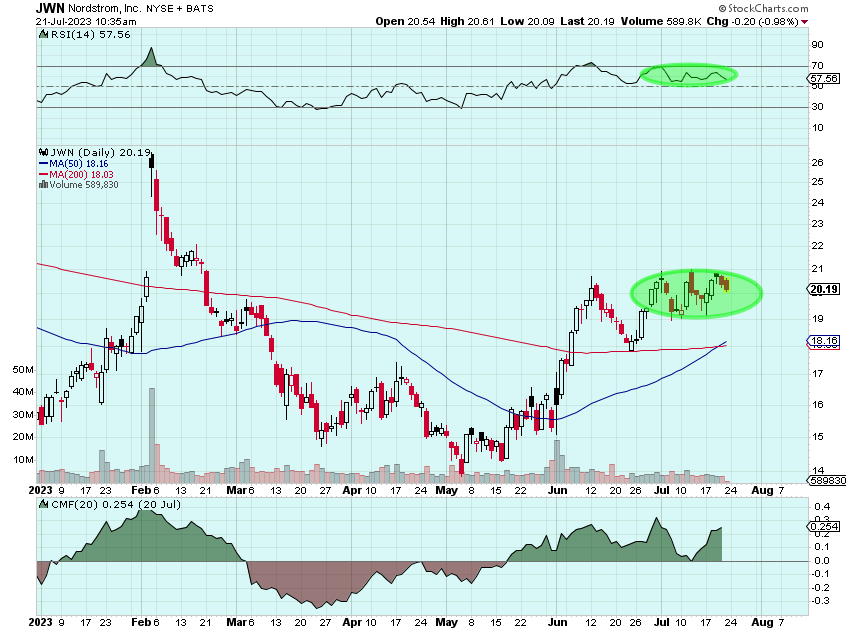The height and width of the screenshot is (629, 858).
Task: Click the volume bars icon in legend
Action: pyautogui.click(x=43, y=185)
